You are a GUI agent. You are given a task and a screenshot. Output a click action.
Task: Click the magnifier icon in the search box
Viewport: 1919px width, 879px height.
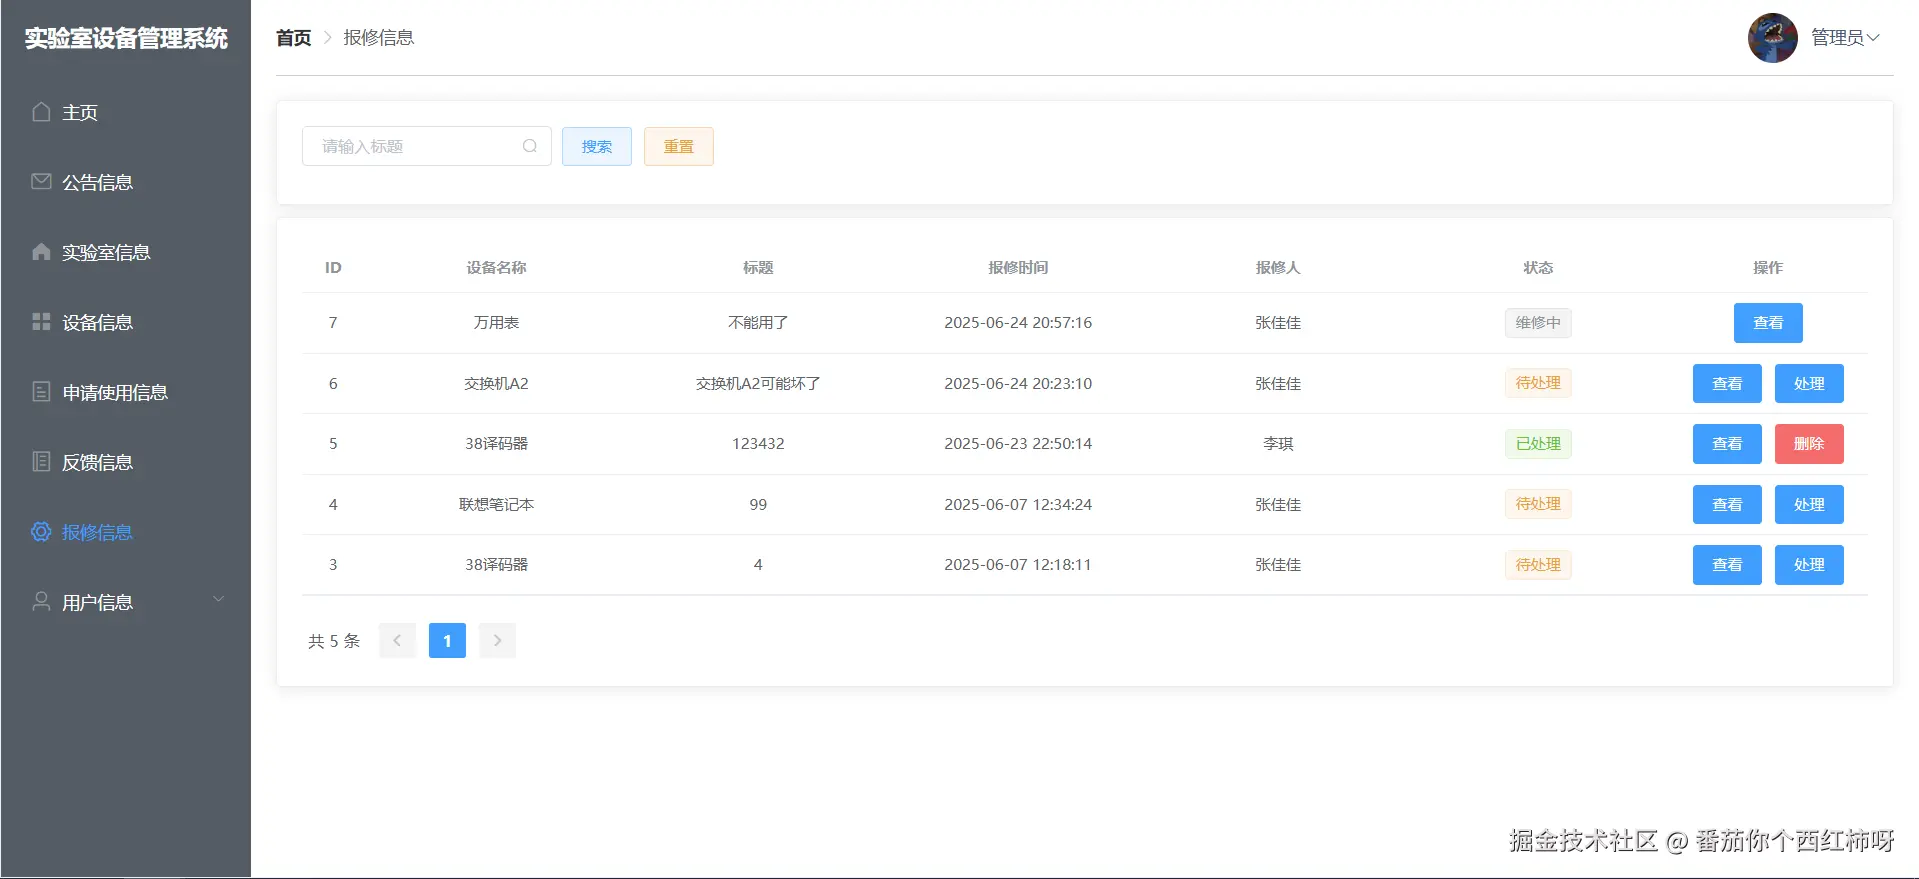530,146
